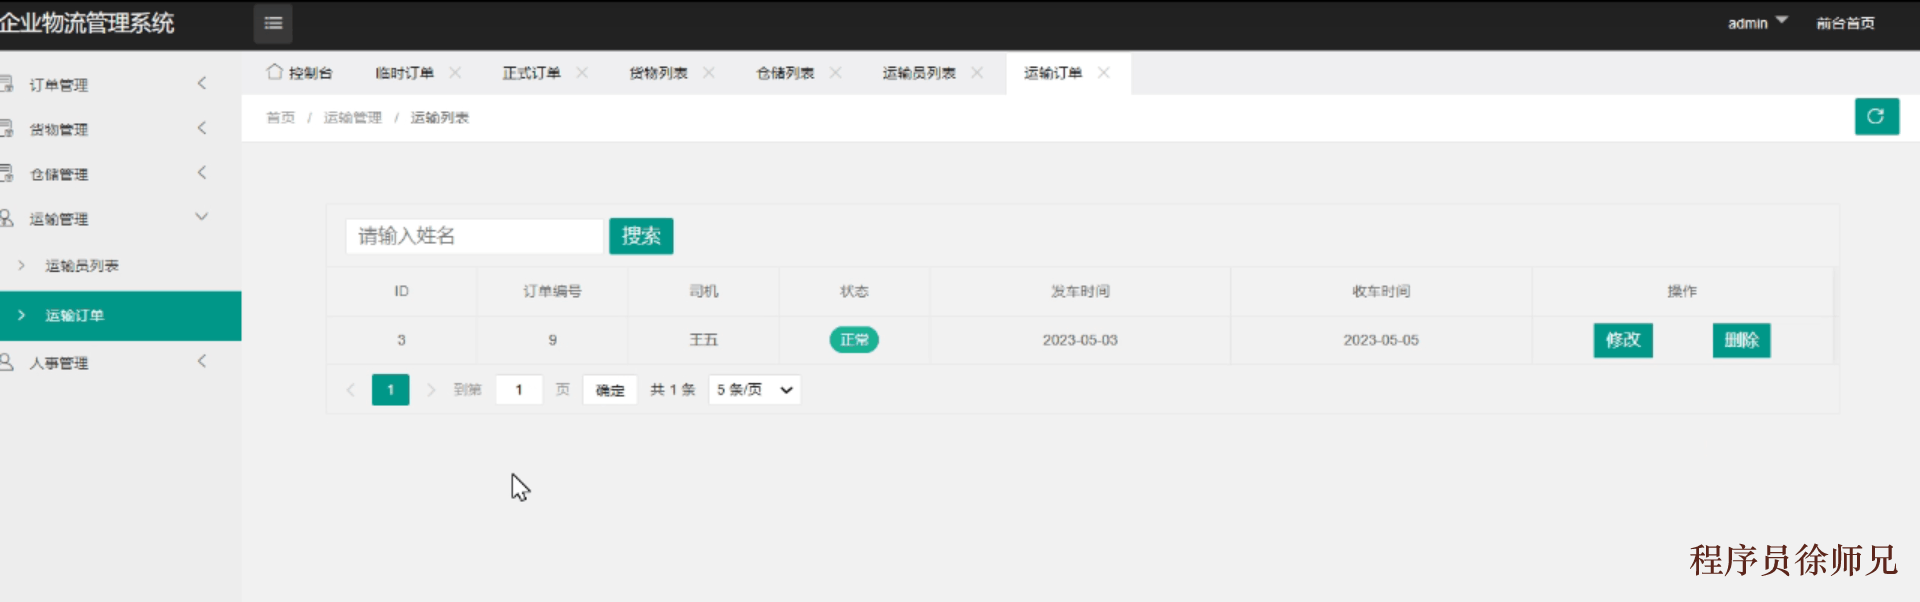1920x602 pixels.
Task: Click the 收车时间 column header
Action: [1381, 291]
